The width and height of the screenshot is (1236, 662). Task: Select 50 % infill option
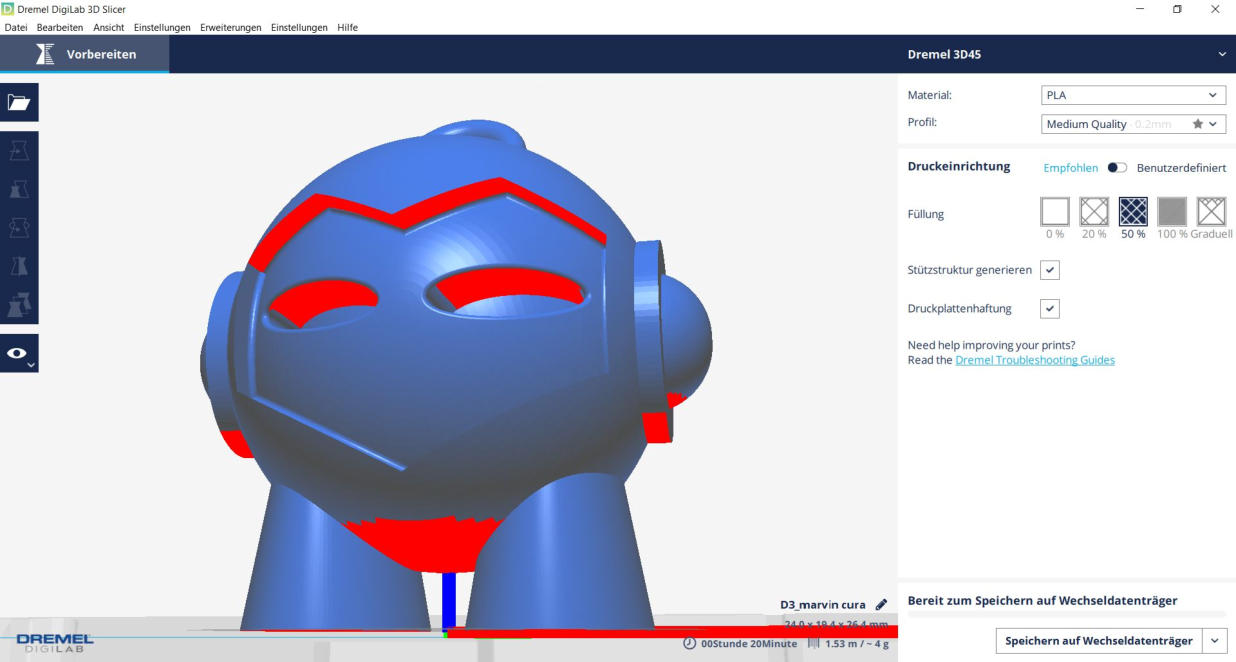coord(1133,211)
